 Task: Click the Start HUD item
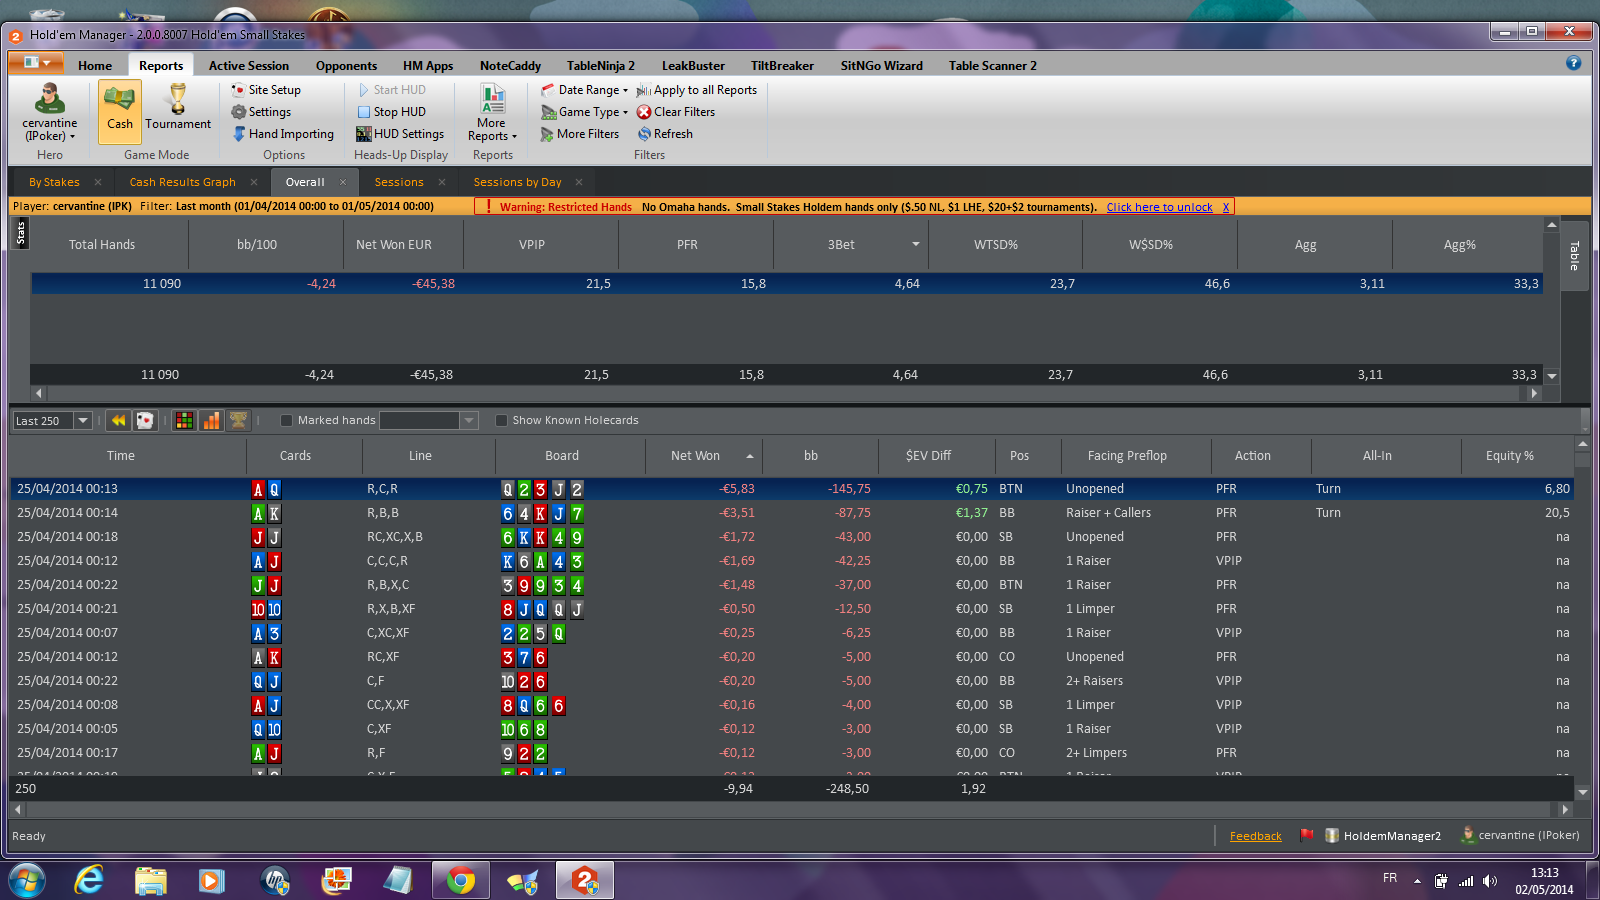[391, 90]
